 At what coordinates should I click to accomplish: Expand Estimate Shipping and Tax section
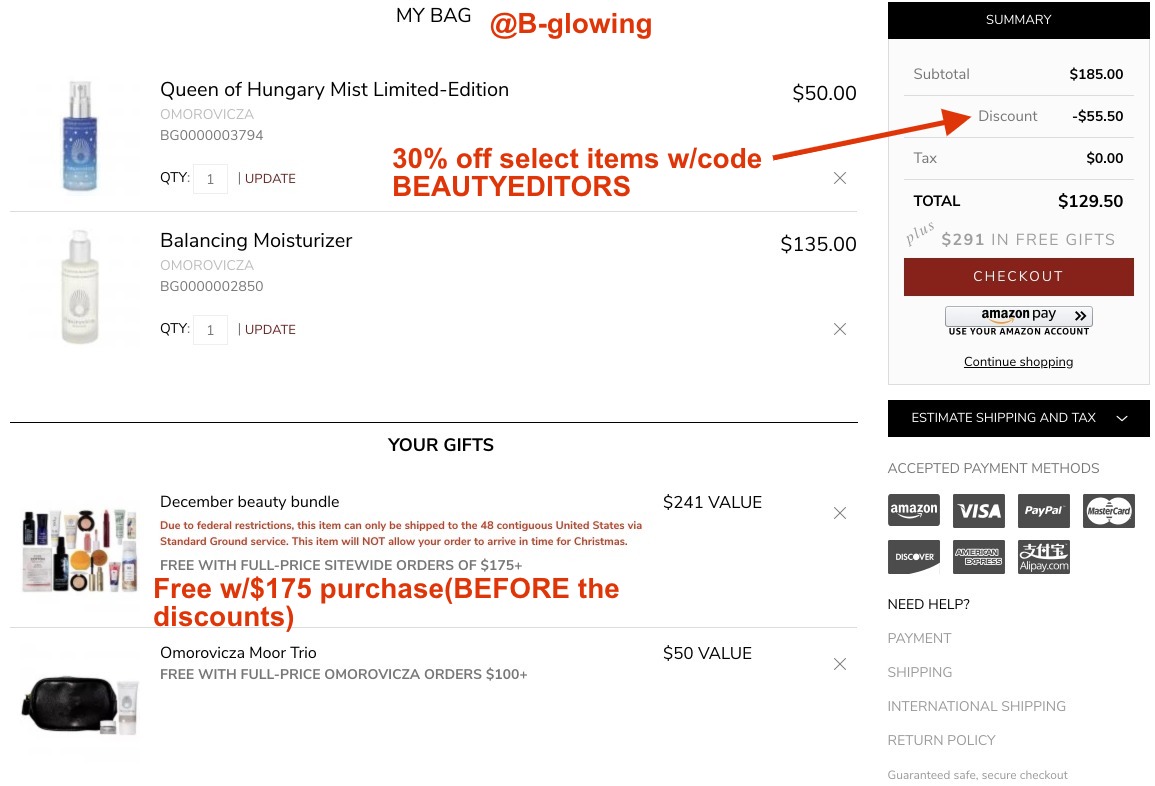(x=1019, y=418)
